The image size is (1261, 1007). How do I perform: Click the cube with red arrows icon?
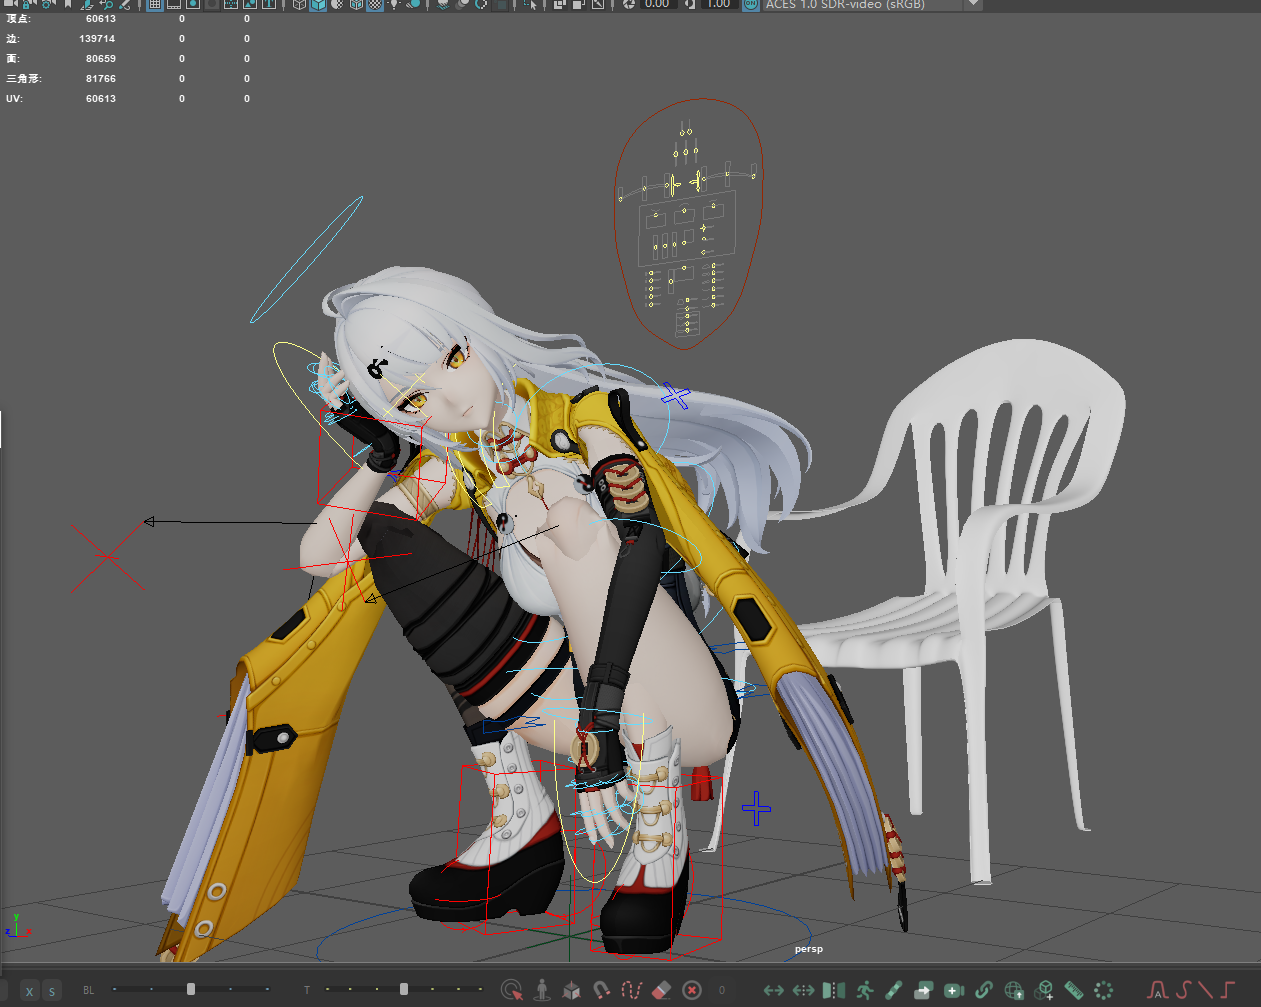click(x=572, y=990)
